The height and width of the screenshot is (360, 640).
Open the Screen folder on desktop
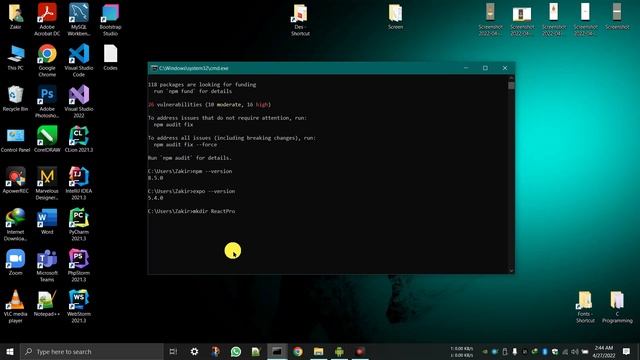[395, 17]
